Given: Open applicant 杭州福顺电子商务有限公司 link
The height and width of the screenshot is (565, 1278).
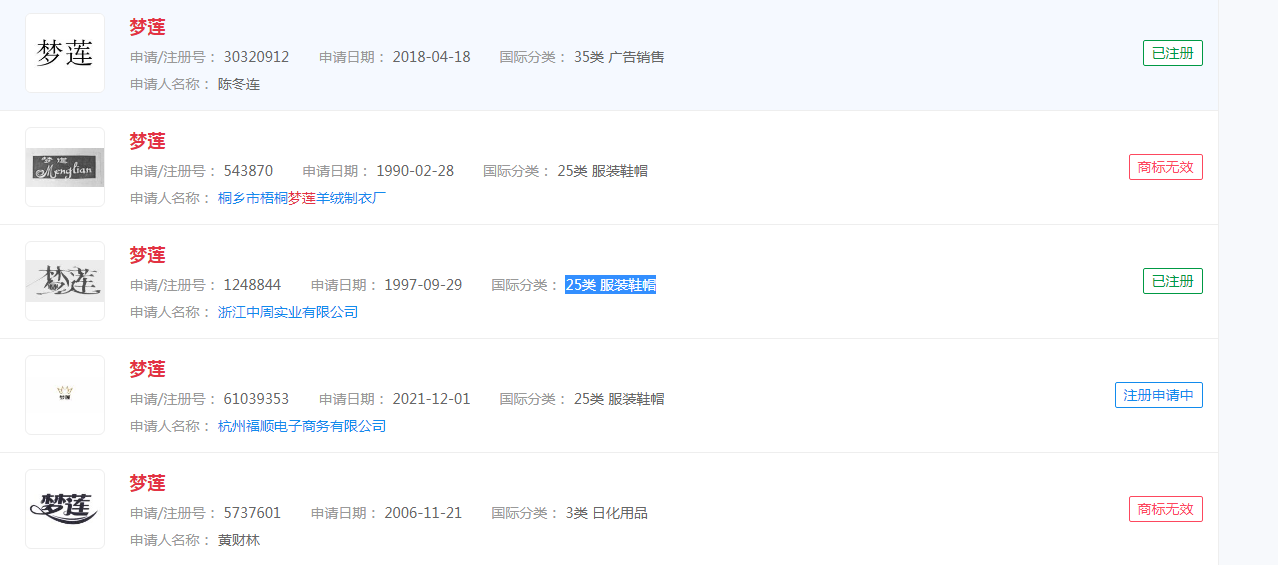Looking at the screenshot, I should (302, 426).
